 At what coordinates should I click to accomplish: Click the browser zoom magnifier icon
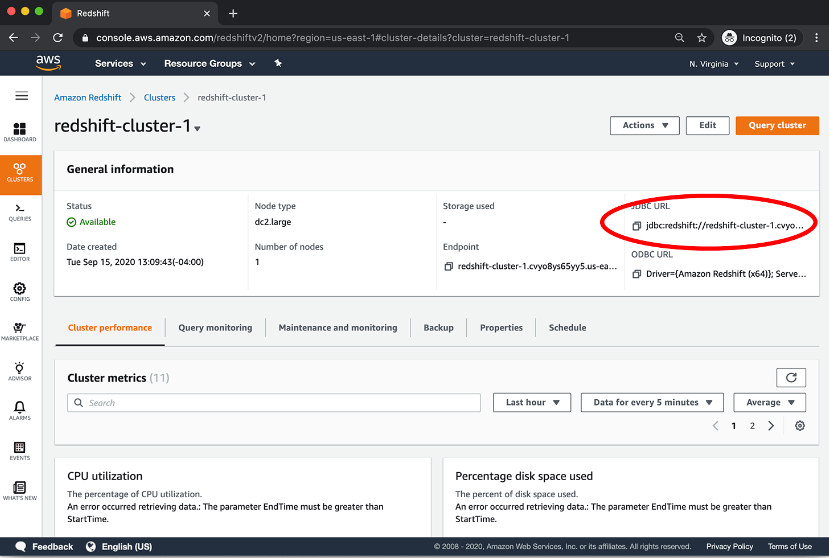click(679, 38)
